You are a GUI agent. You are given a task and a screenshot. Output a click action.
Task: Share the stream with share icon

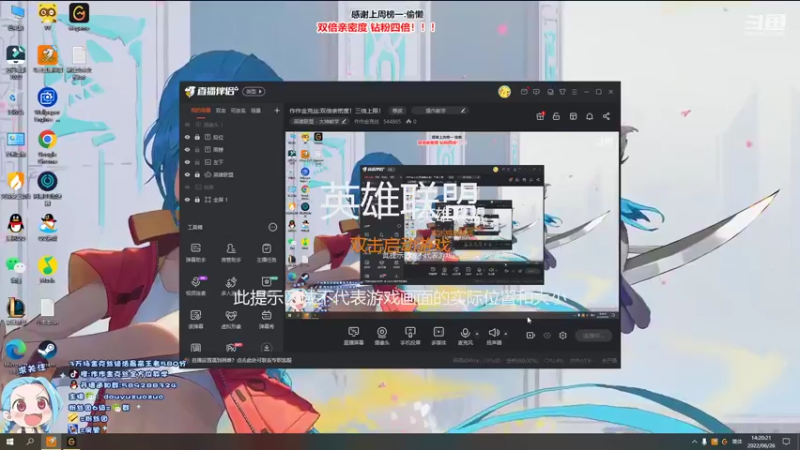coord(606,116)
